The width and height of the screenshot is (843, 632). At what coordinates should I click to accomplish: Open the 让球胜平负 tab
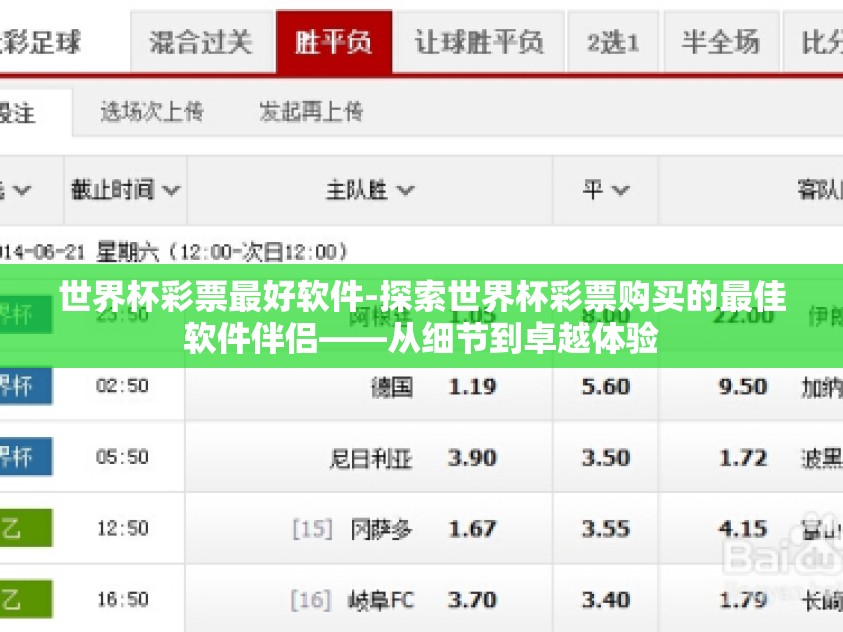coord(479,42)
